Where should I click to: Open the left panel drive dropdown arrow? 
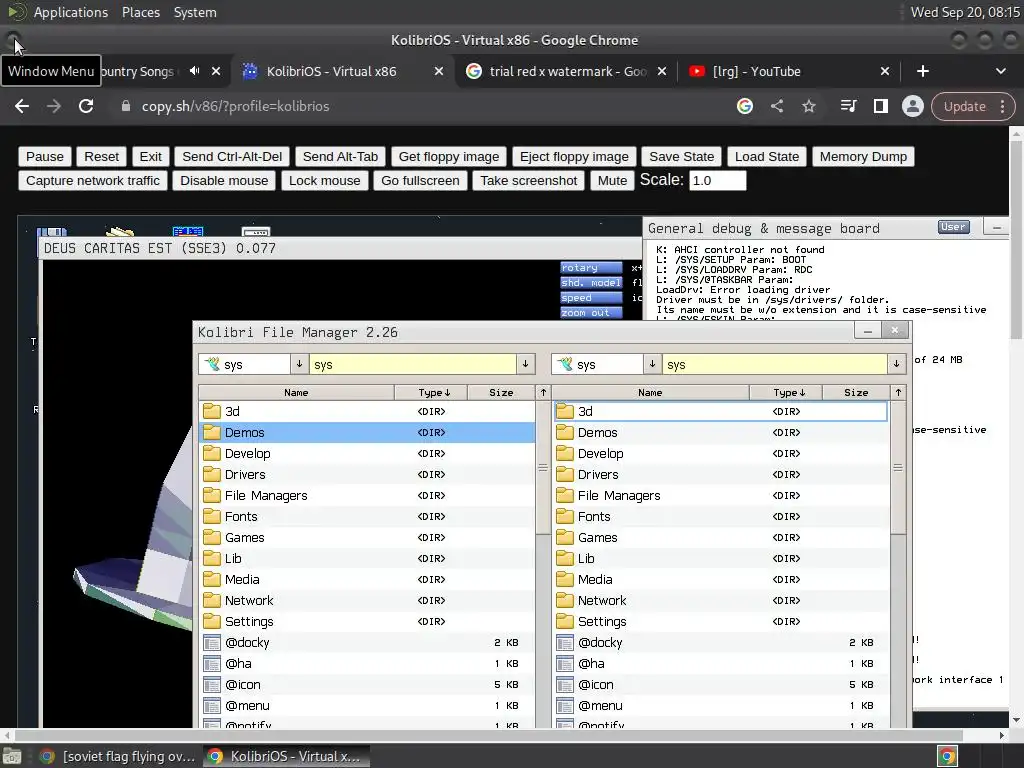299,364
